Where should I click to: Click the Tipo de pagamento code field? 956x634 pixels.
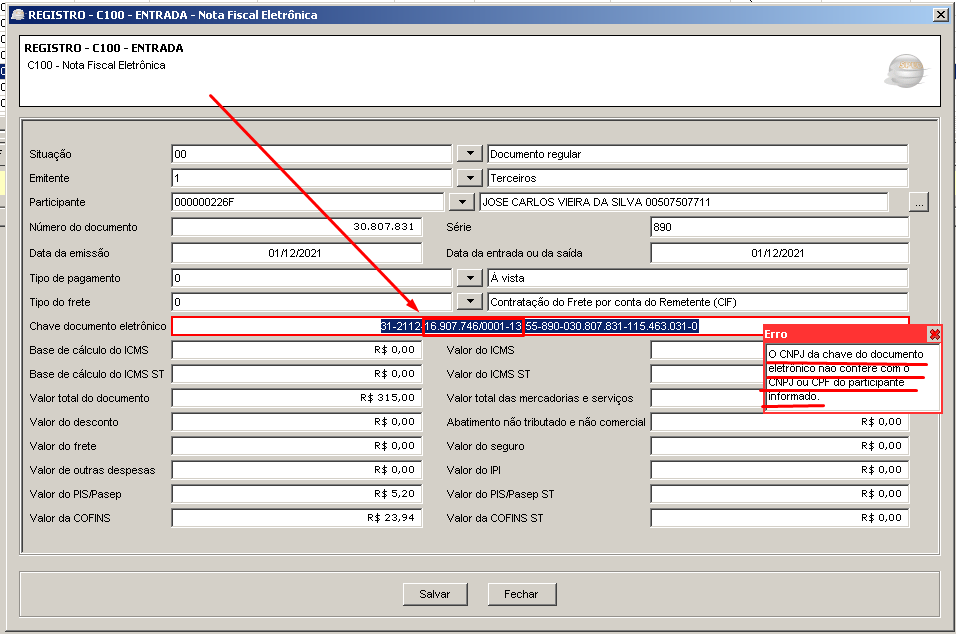click(x=312, y=278)
